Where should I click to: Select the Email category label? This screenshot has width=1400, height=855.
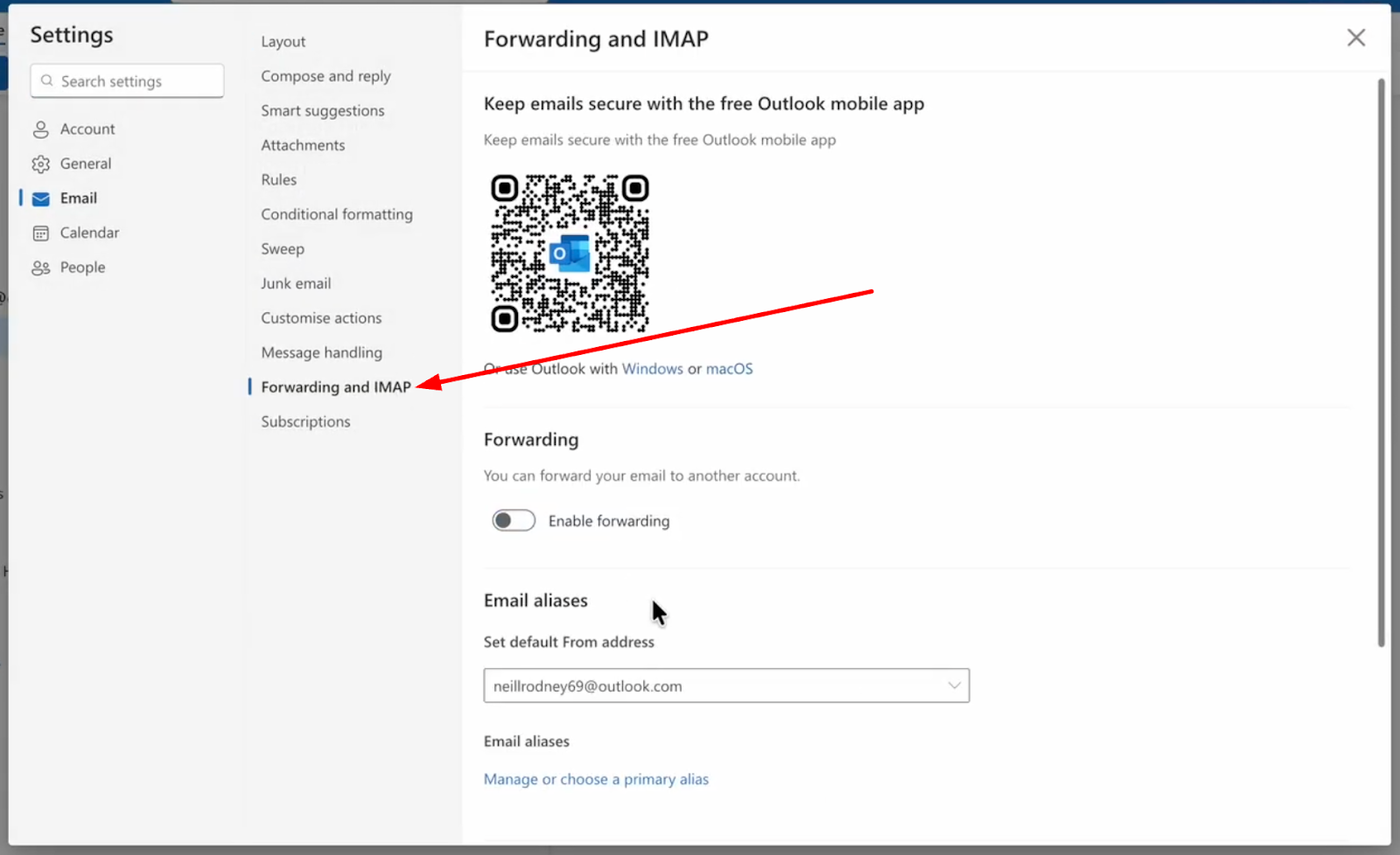[79, 198]
